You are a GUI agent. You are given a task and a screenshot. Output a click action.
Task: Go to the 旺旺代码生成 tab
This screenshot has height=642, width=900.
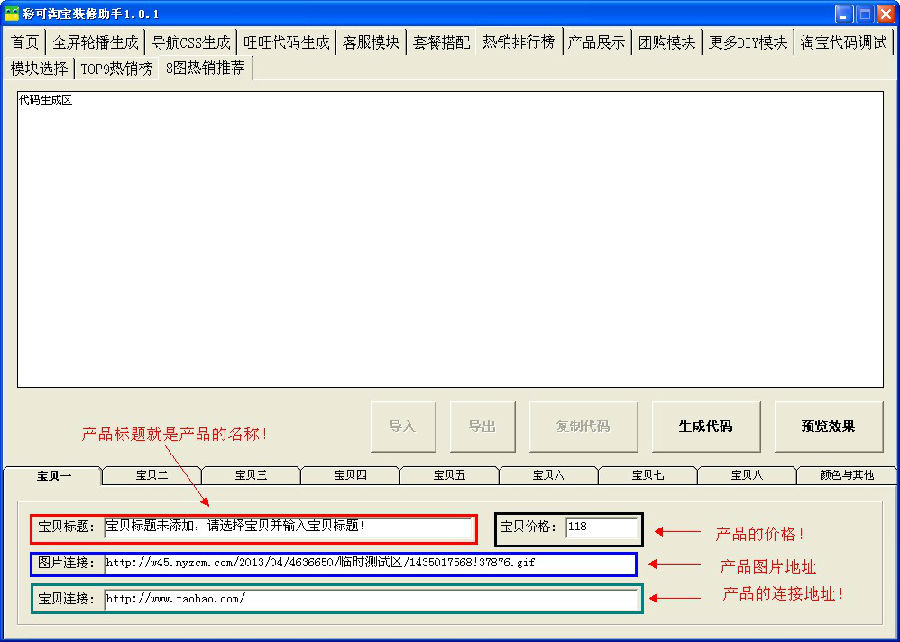(286, 42)
